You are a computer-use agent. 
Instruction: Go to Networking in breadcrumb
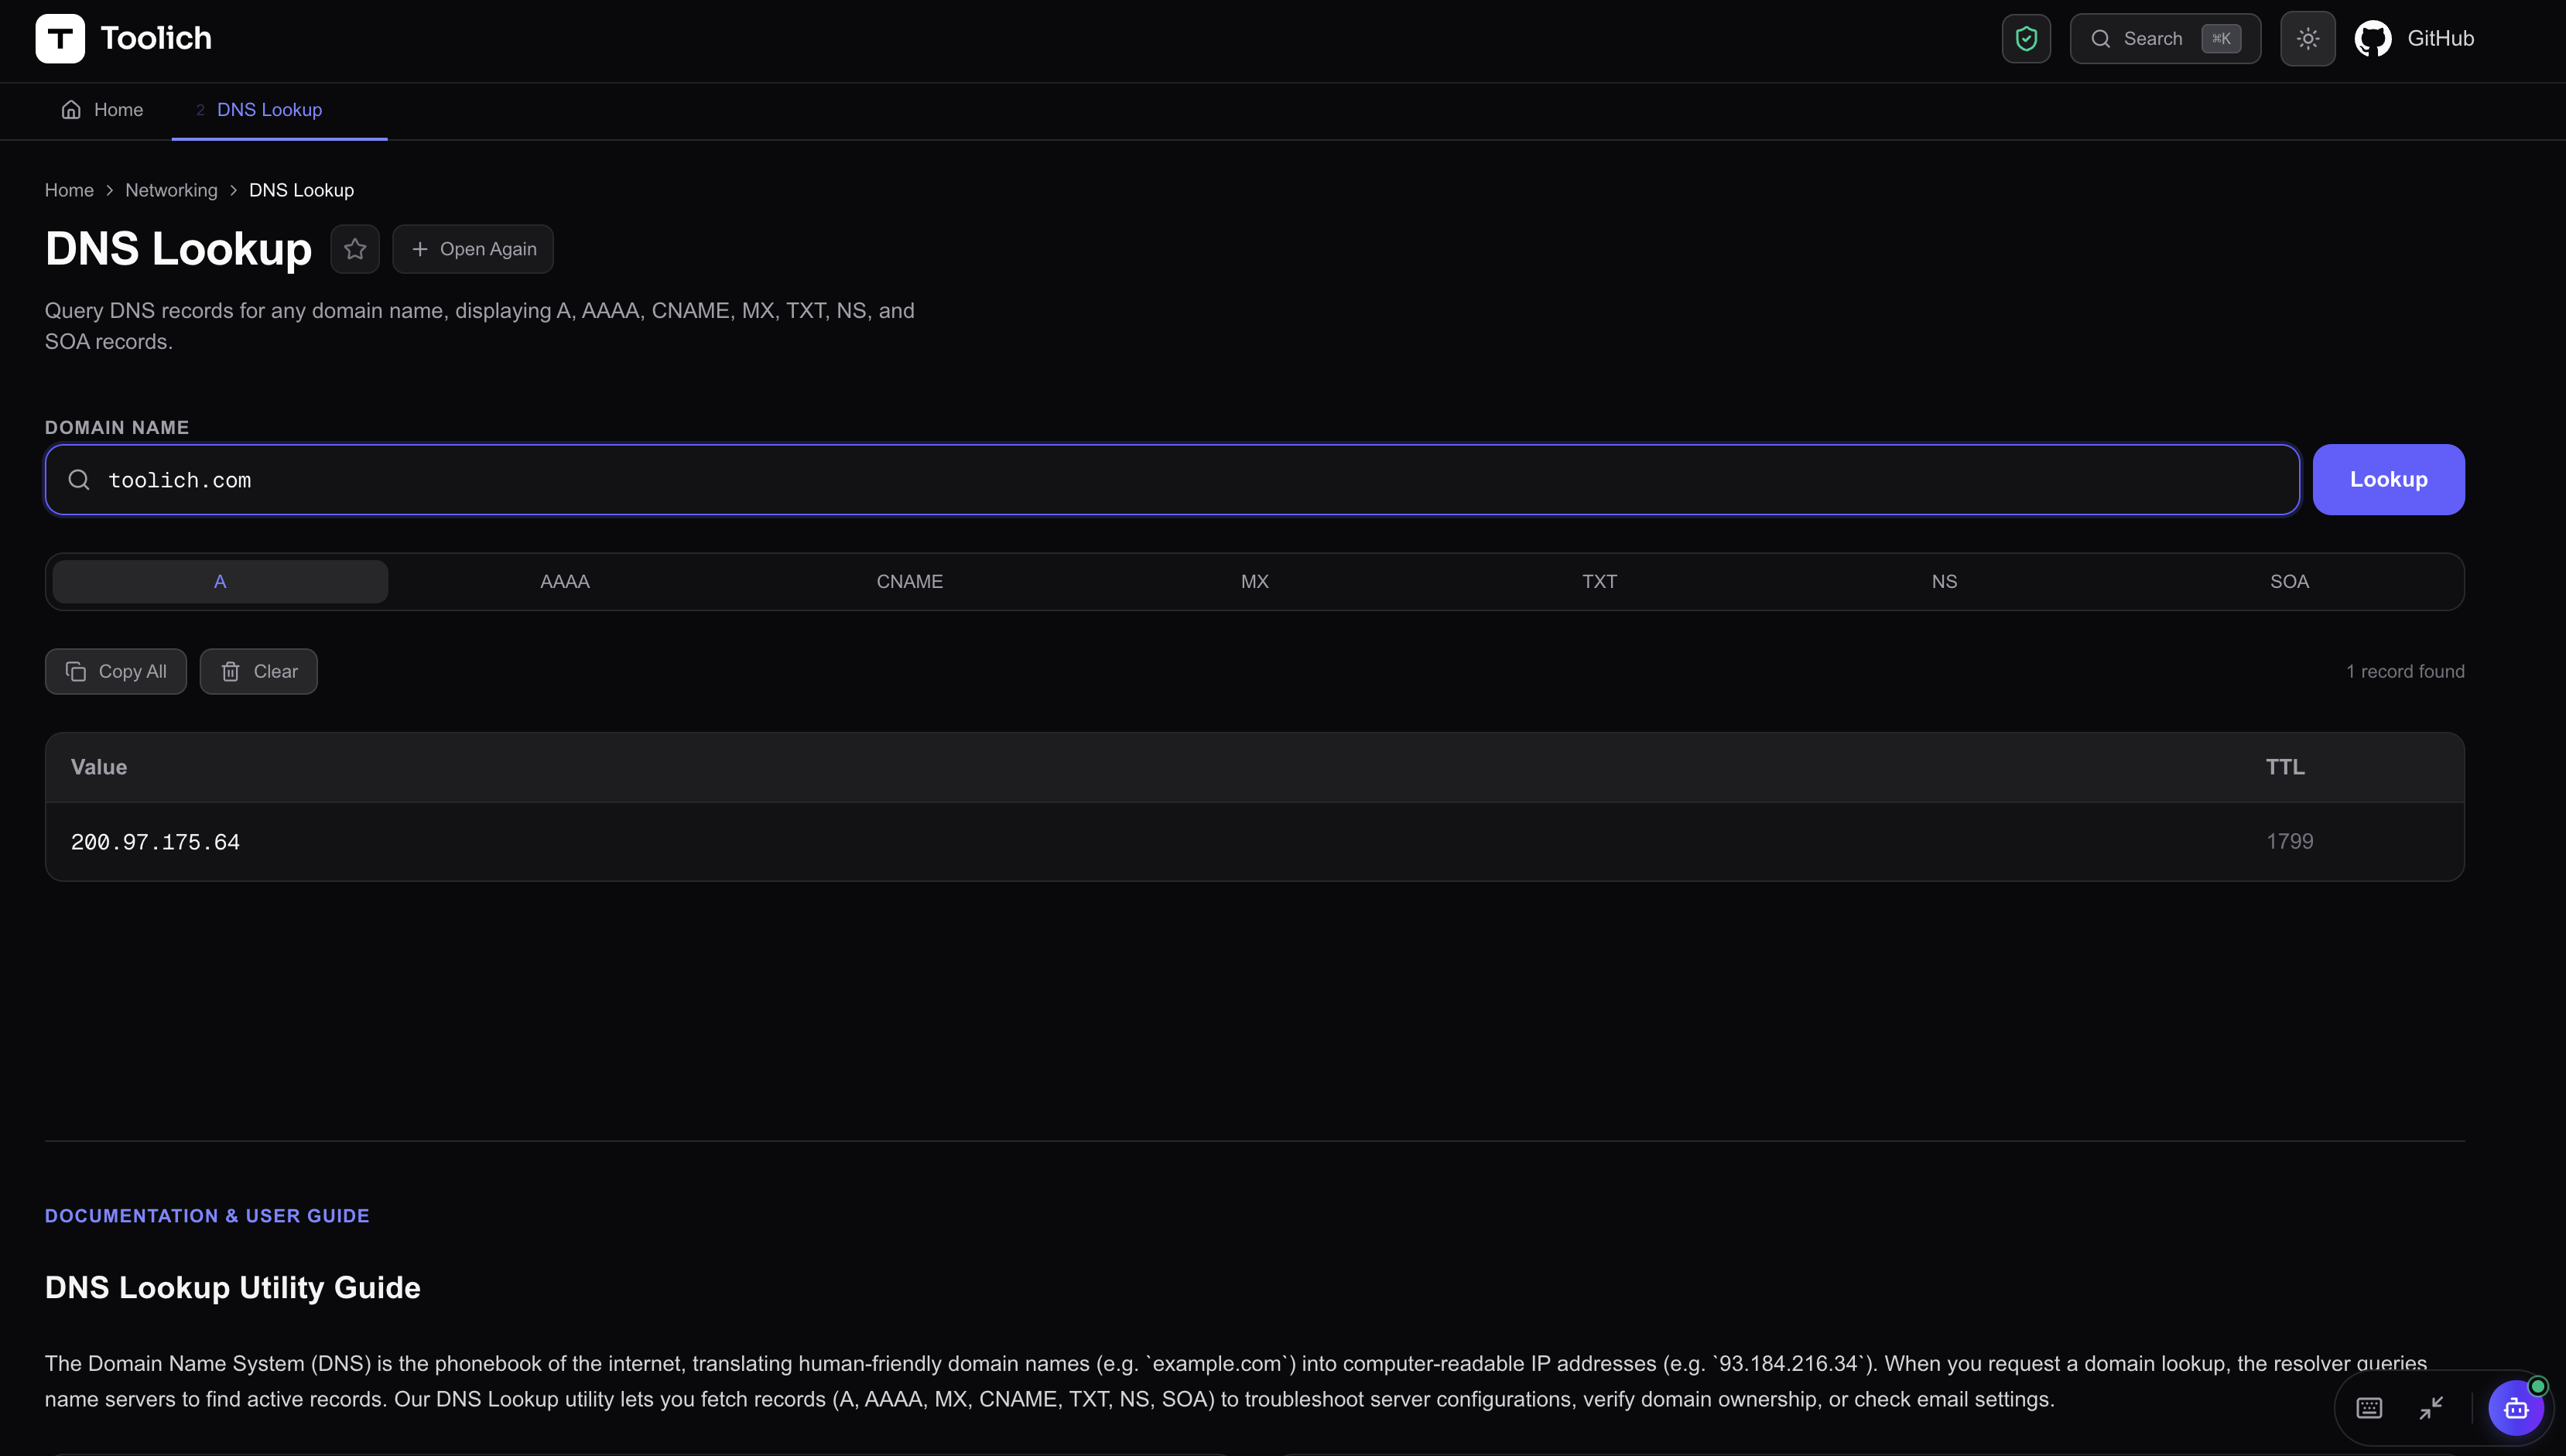coord(171,190)
